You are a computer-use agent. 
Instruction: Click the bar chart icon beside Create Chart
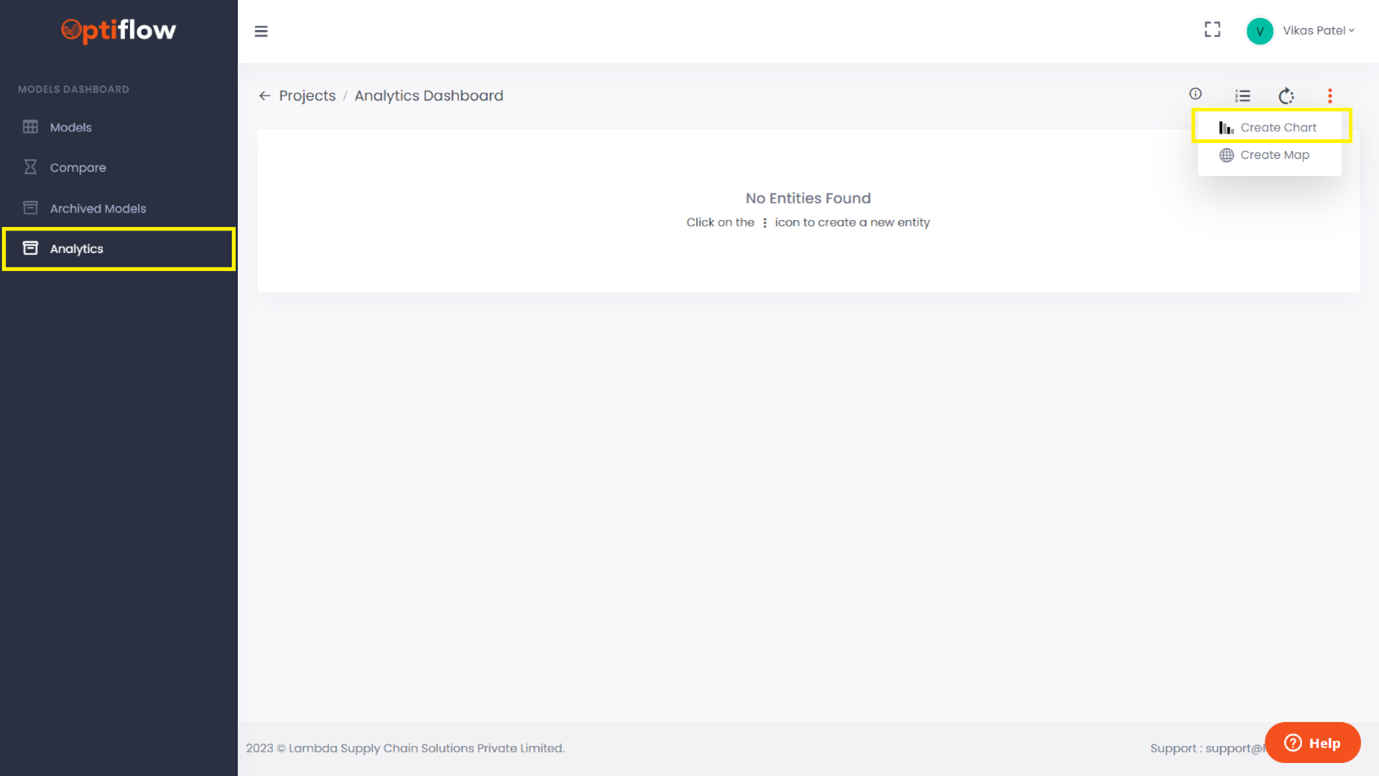tap(1226, 126)
